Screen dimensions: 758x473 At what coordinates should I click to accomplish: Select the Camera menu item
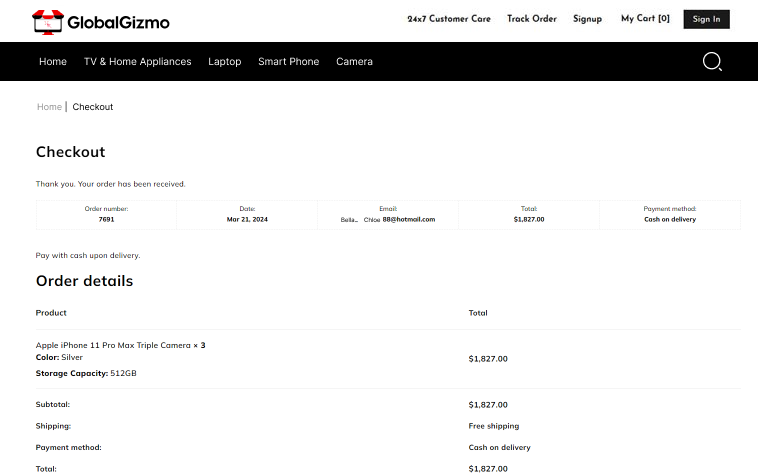pyautogui.click(x=354, y=62)
